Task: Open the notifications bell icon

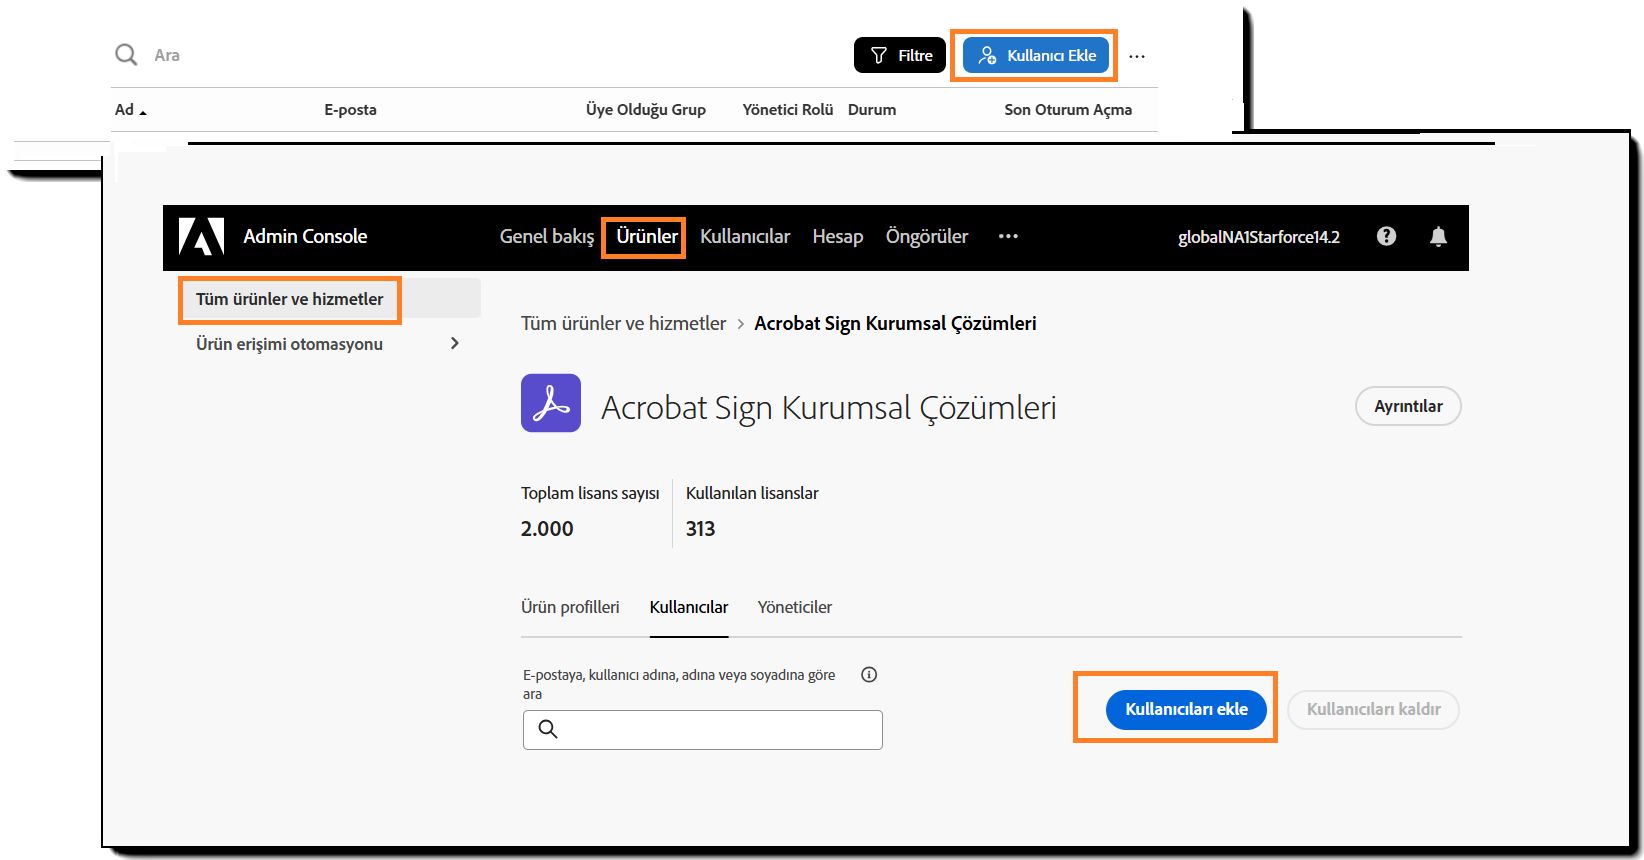Action: [1438, 236]
